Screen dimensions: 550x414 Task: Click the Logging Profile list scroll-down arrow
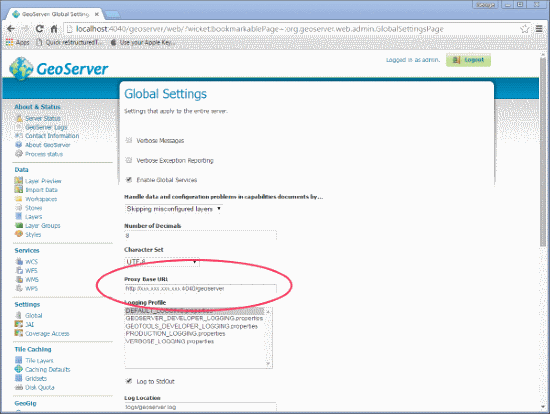(268, 364)
